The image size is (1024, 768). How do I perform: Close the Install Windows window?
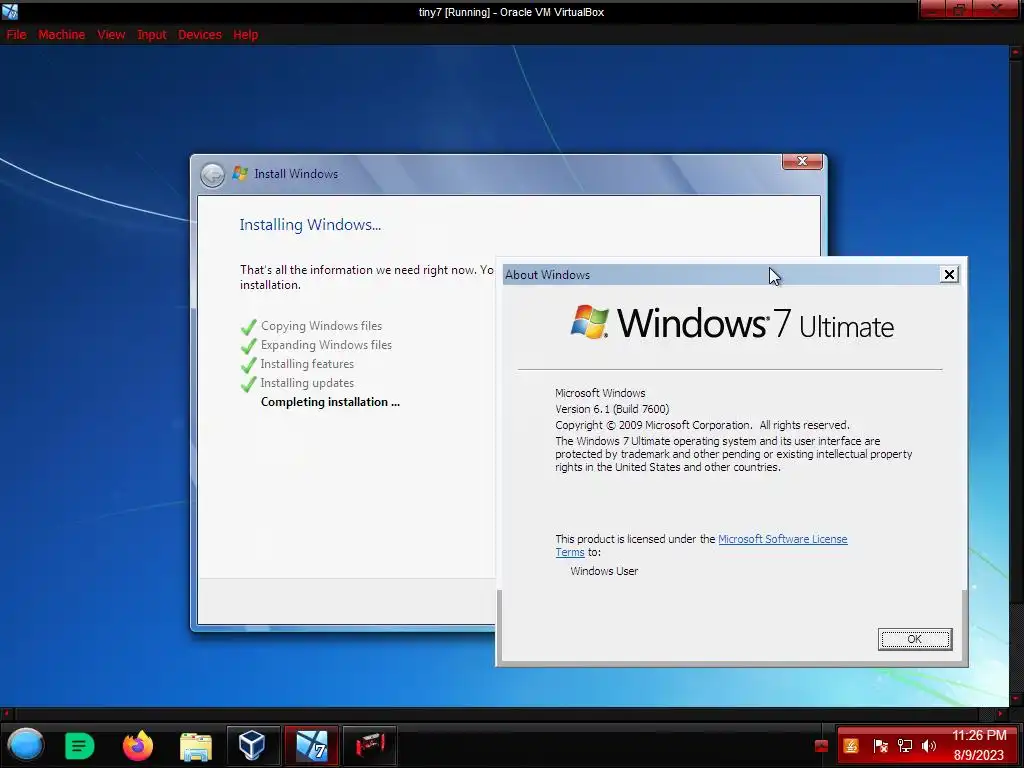[802, 161]
